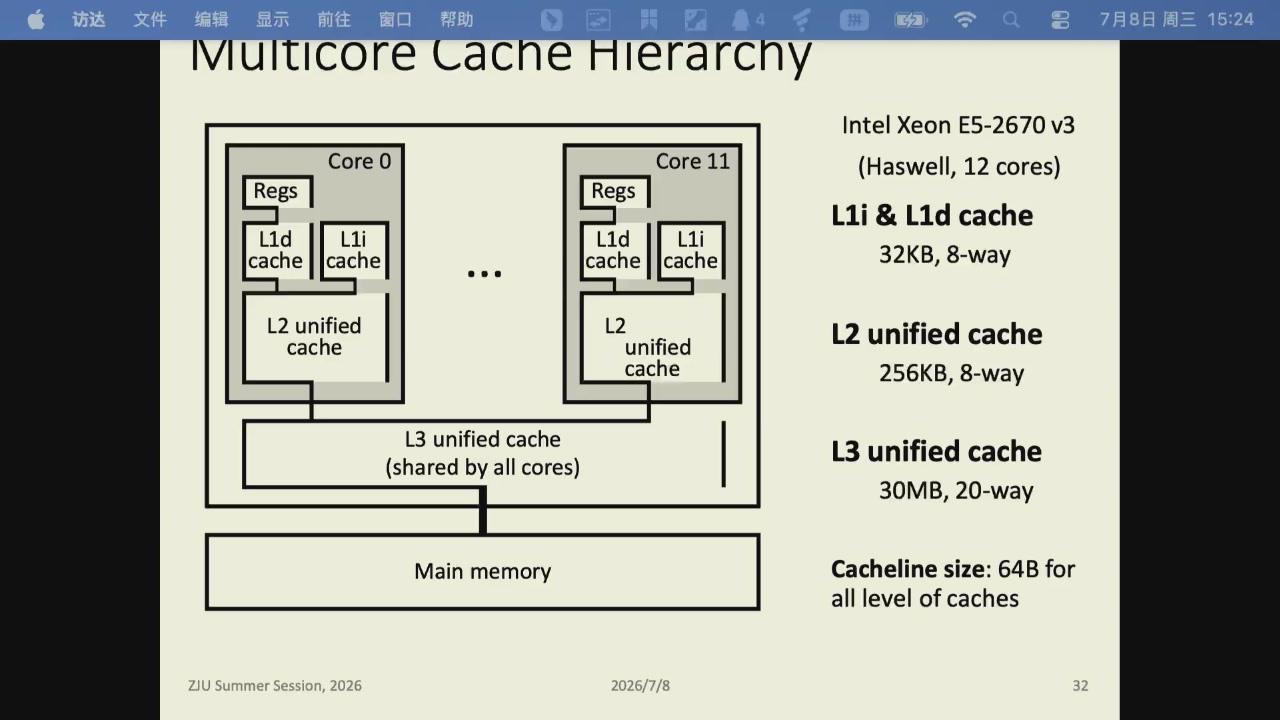Viewport: 1280px width, 720px height.
Task: Open the 窗口 menu
Action: coord(395,19)
